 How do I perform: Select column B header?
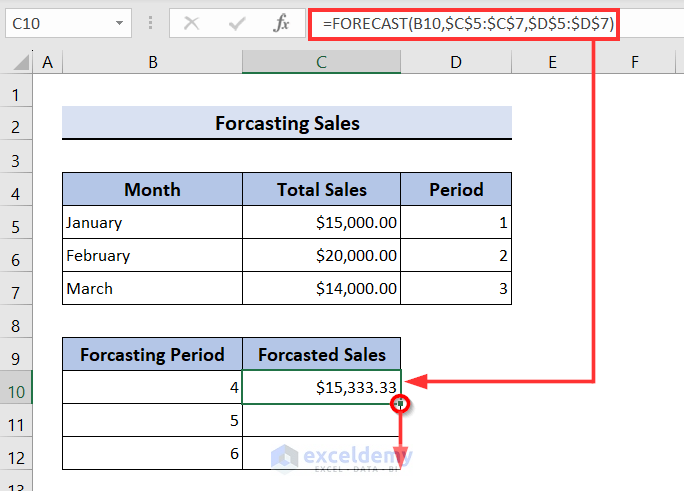click(152, 63)
